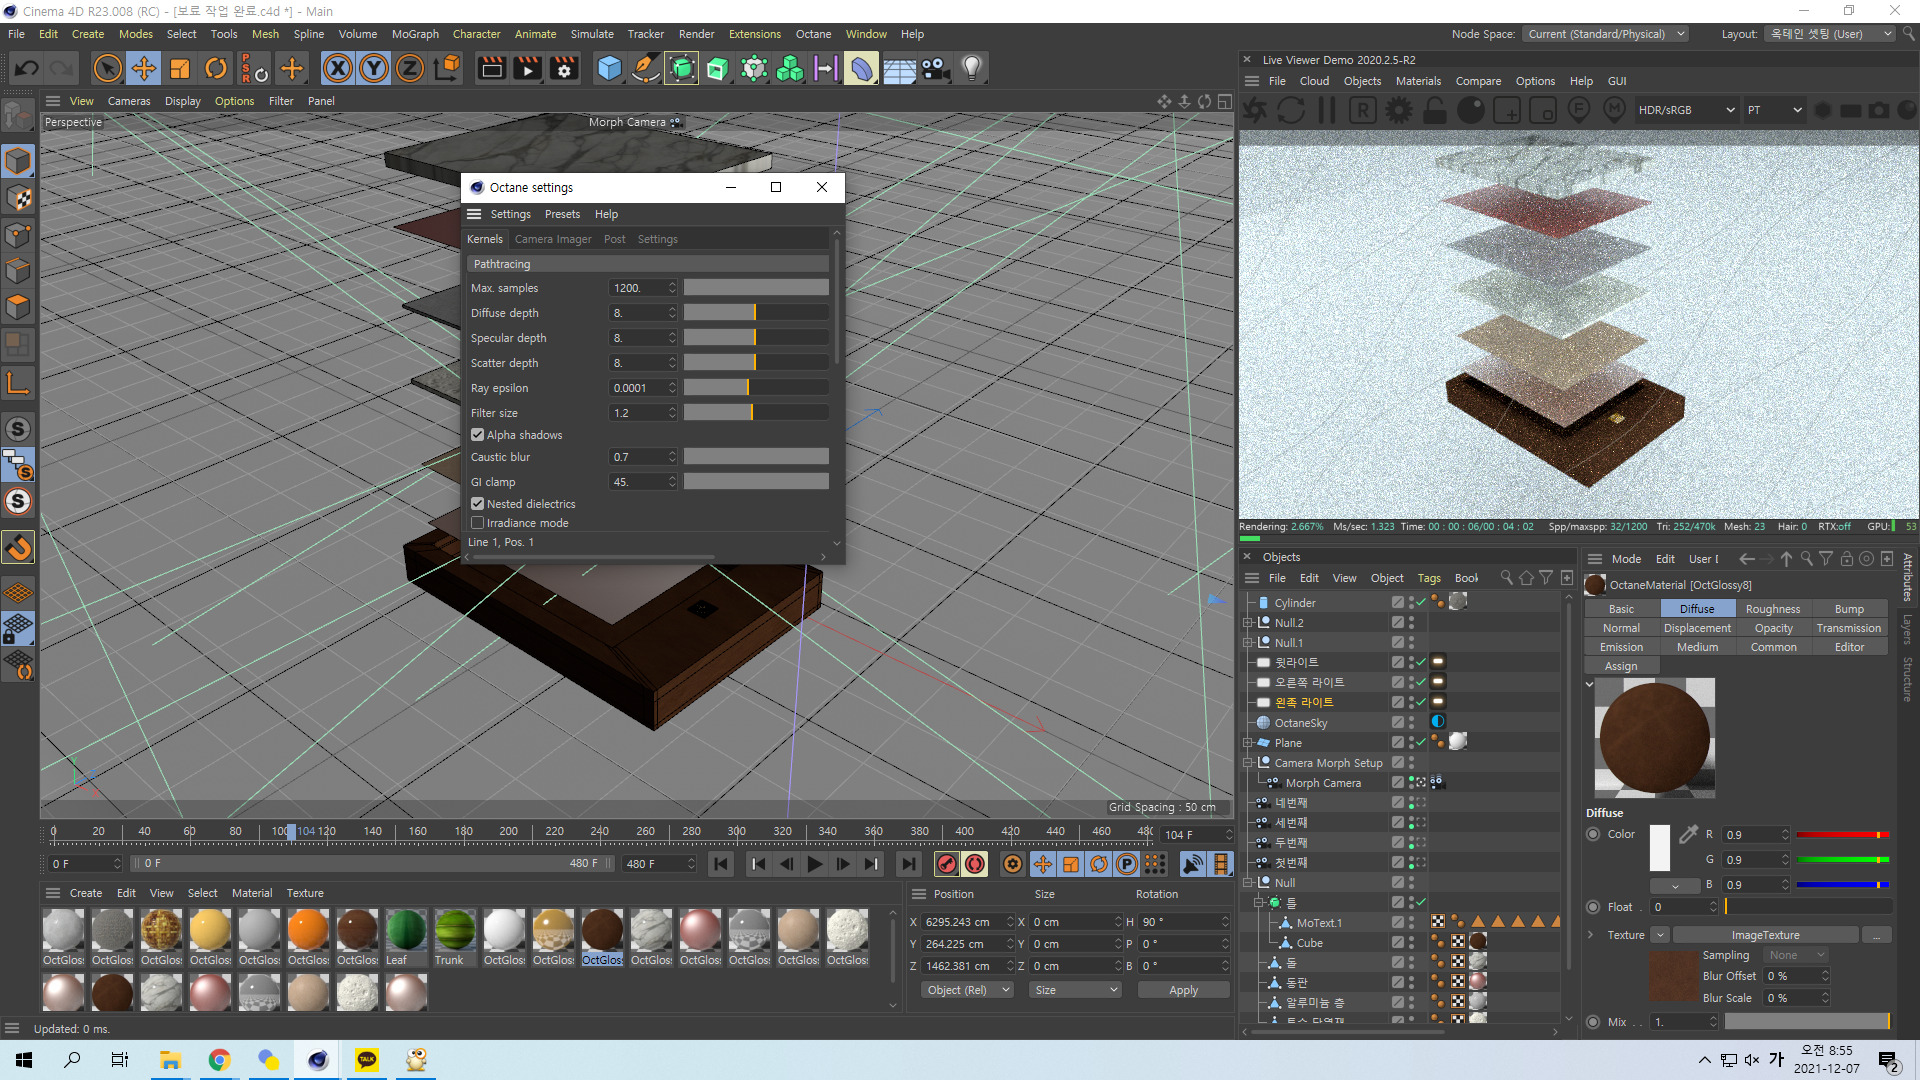The image size is (1920, 1080).
Task: Click the white diffuse color swatch
Action: click(x=1659, y=848)
